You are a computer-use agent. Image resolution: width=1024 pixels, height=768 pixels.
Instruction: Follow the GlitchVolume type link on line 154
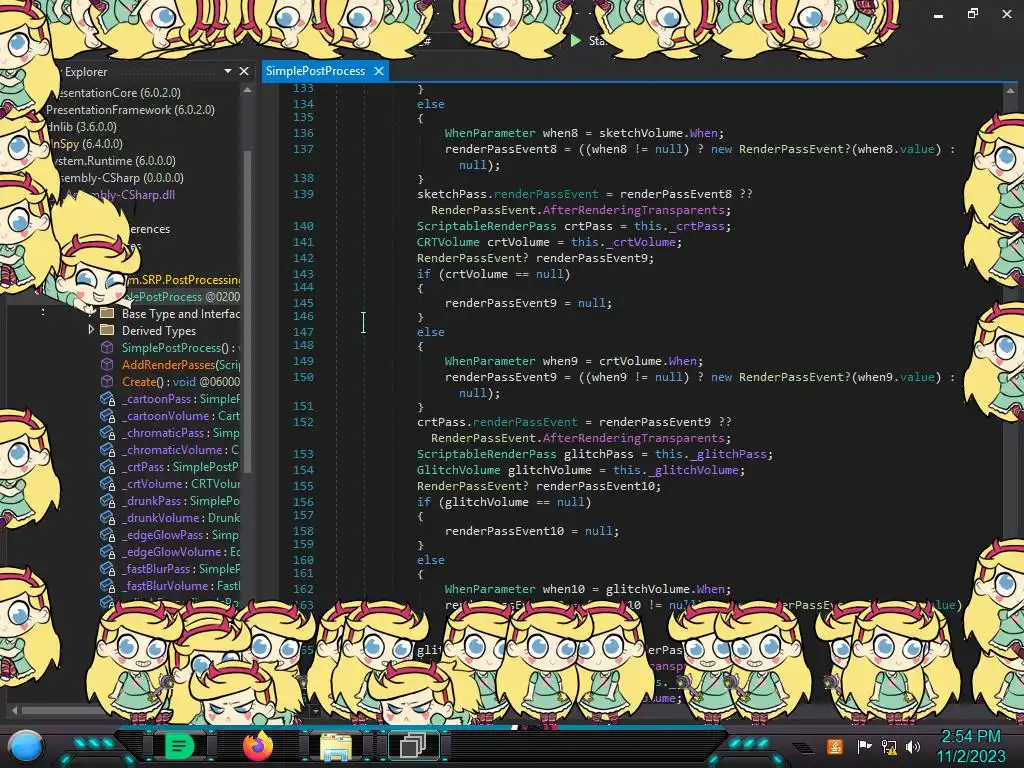point(458,470)
